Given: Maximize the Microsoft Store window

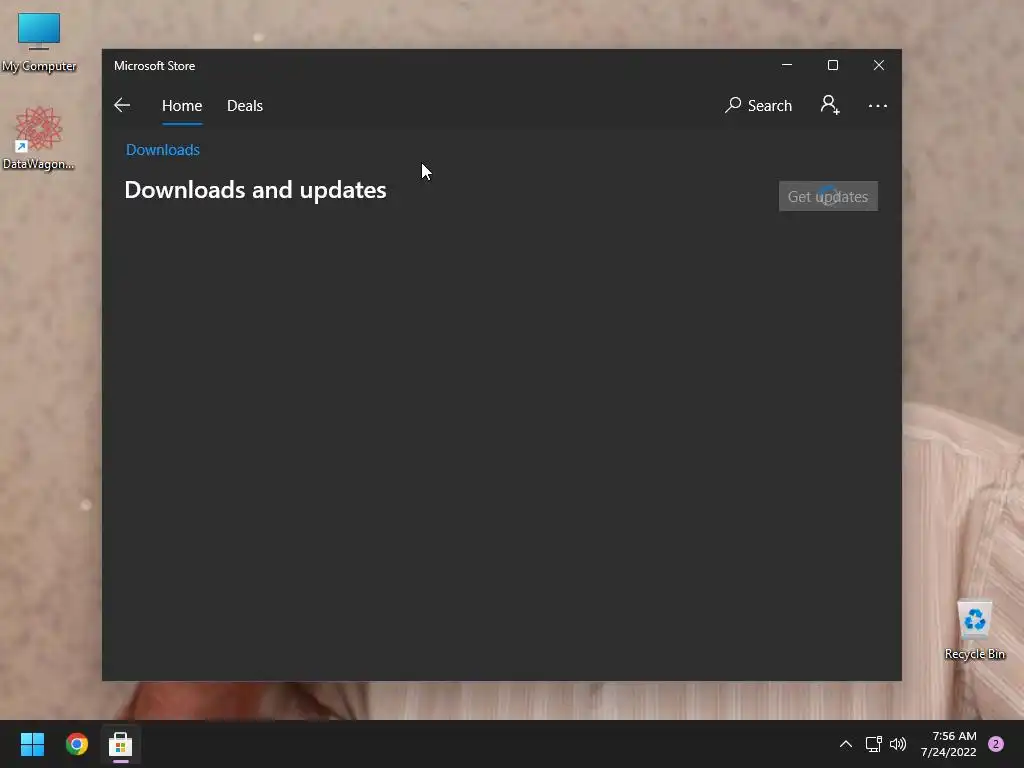Looking at the screenshot, I should [x=833, y=65].
